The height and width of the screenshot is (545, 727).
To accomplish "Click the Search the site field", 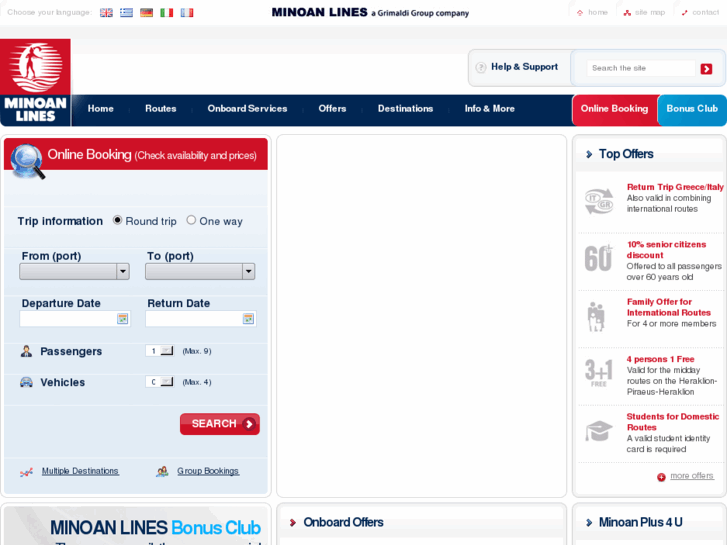I will (x=641, y=68).
